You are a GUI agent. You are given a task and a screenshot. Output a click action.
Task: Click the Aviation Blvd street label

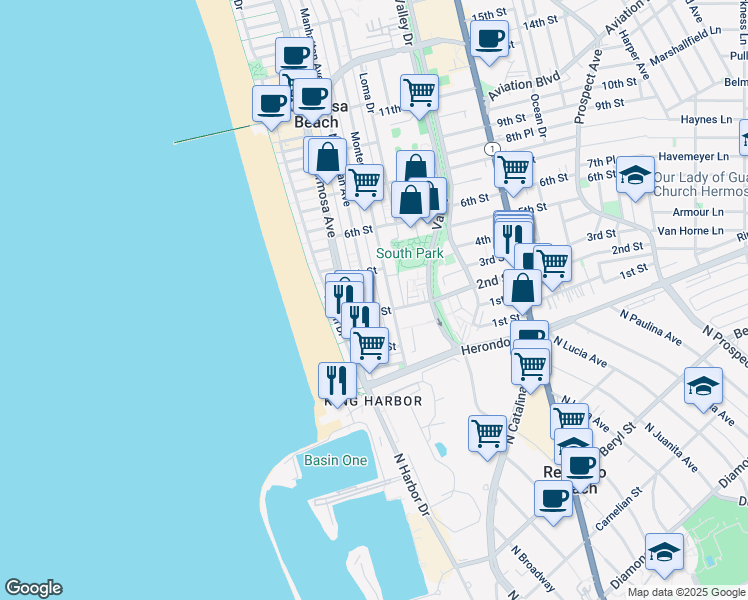[x=524, y=86]
